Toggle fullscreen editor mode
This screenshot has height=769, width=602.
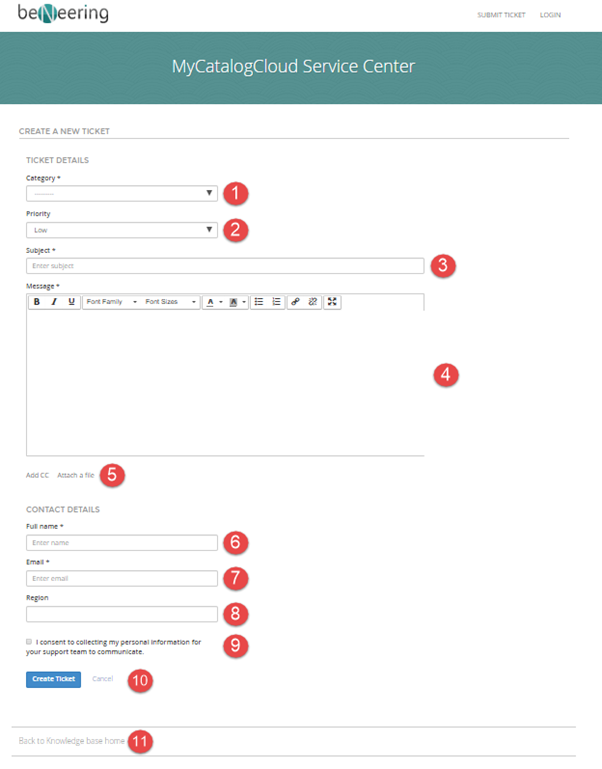pos(332,302)
